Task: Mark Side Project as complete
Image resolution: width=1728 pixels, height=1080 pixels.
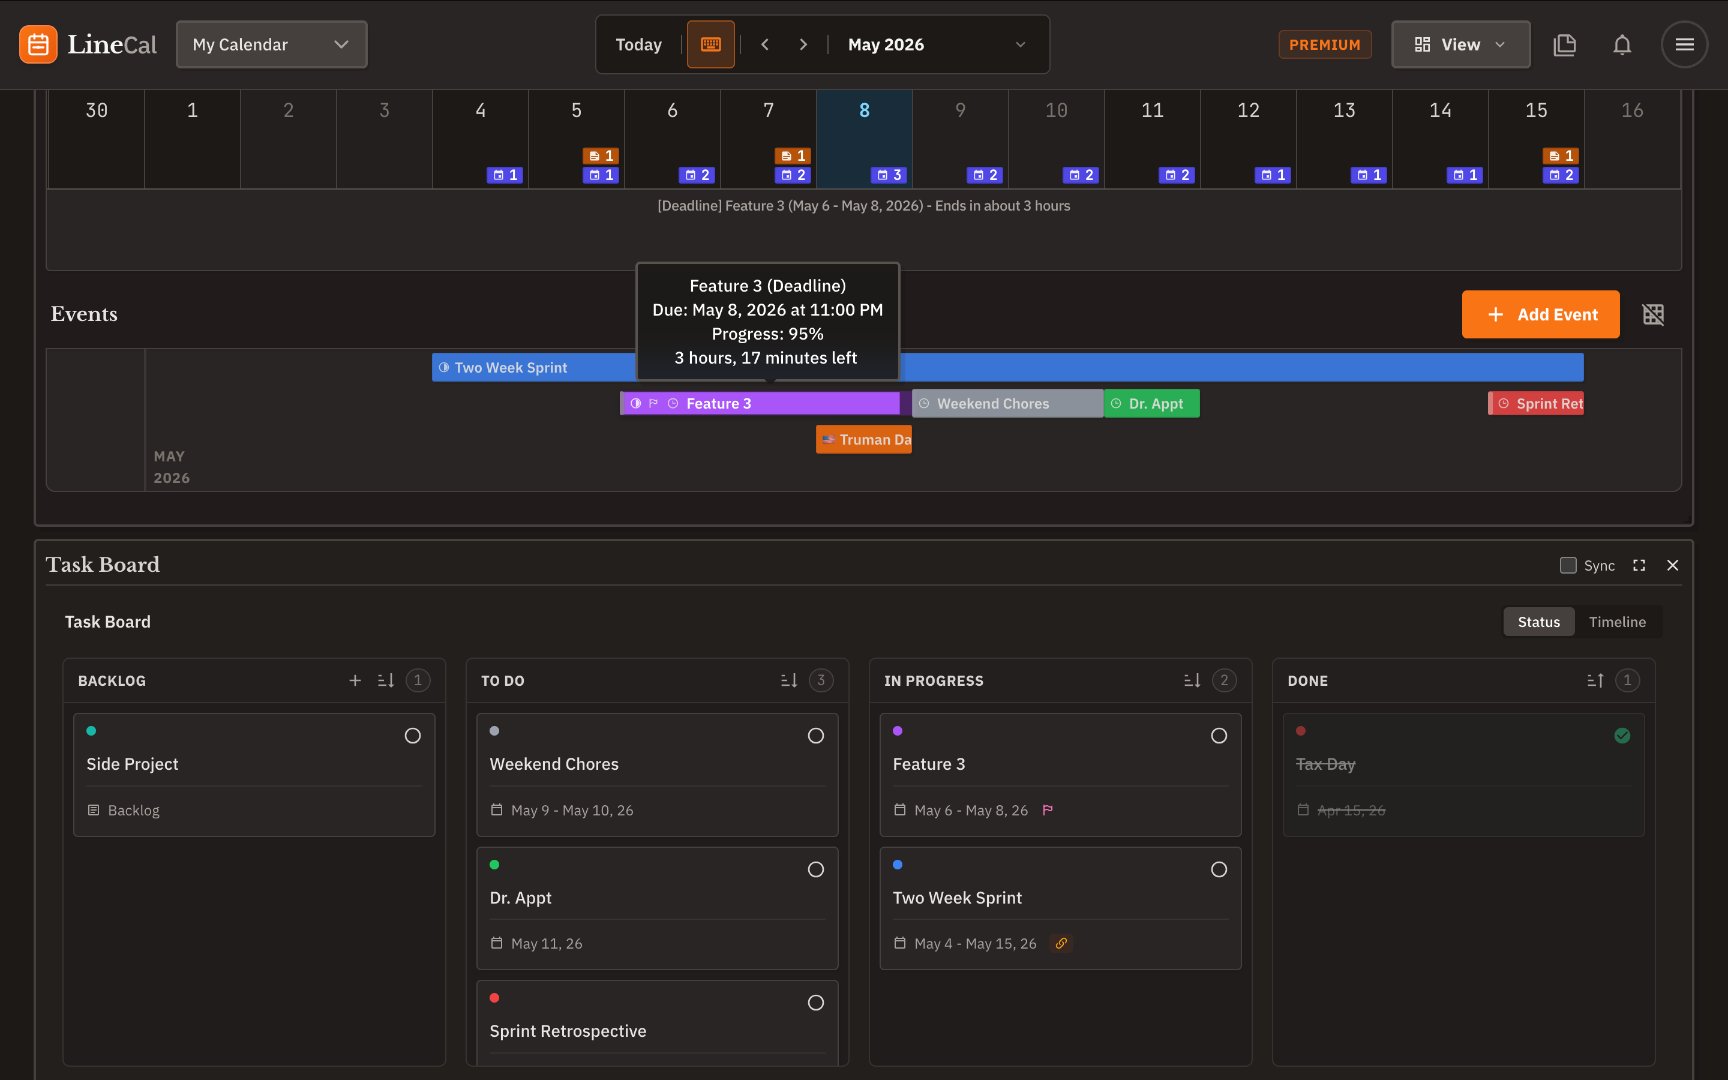Action: 412,736
